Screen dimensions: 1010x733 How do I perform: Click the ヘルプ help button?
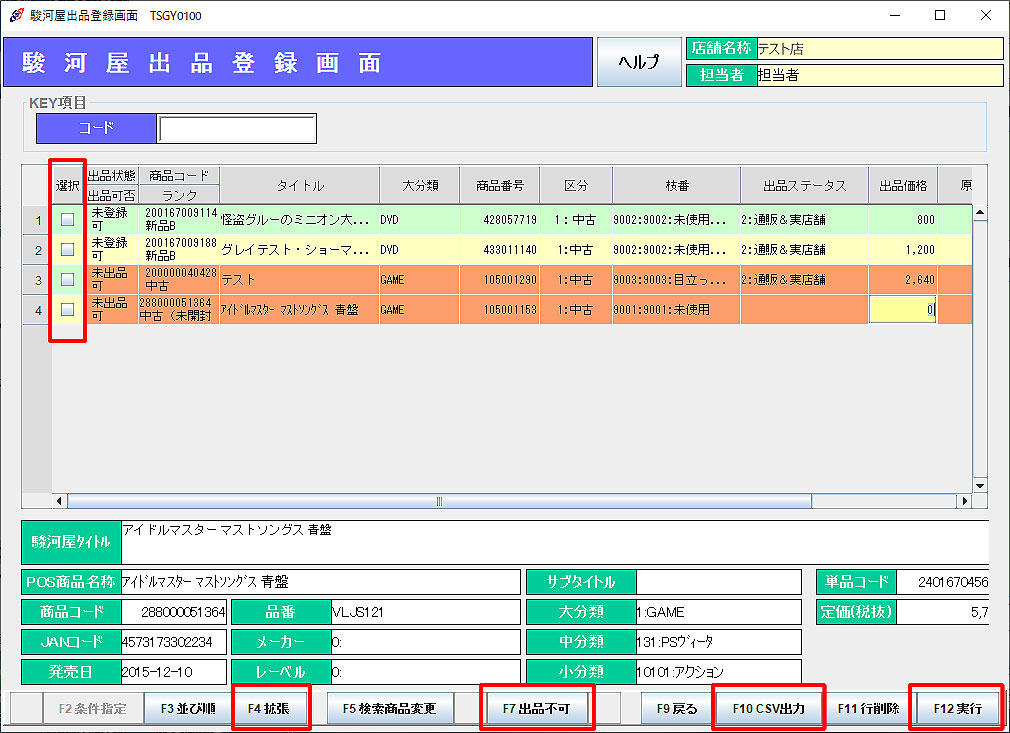[638, 62]
